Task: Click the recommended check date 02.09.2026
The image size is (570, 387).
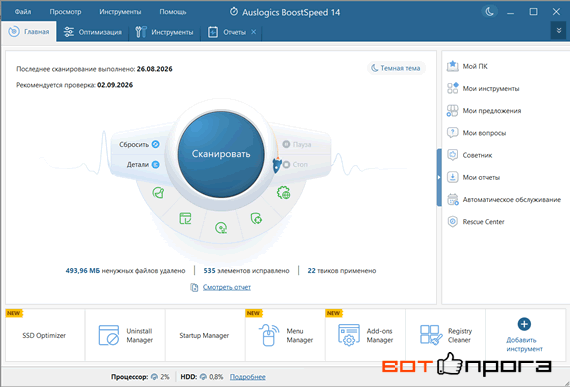Action: (x=115, y=85)
